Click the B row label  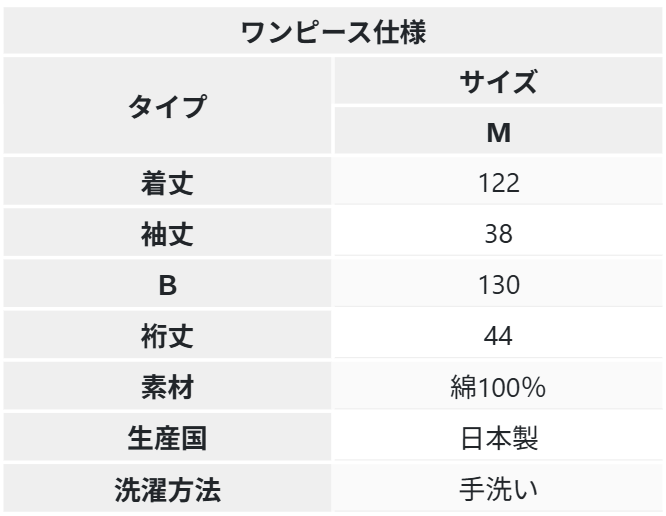pos(167,285)
